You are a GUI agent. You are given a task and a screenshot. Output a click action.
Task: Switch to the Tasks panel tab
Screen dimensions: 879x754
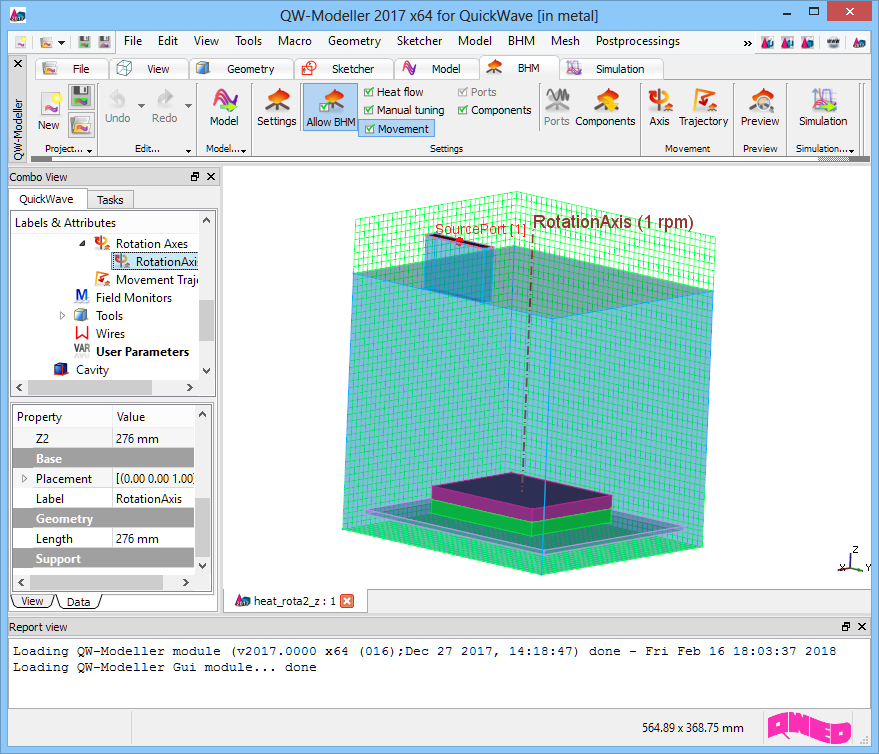111,199
